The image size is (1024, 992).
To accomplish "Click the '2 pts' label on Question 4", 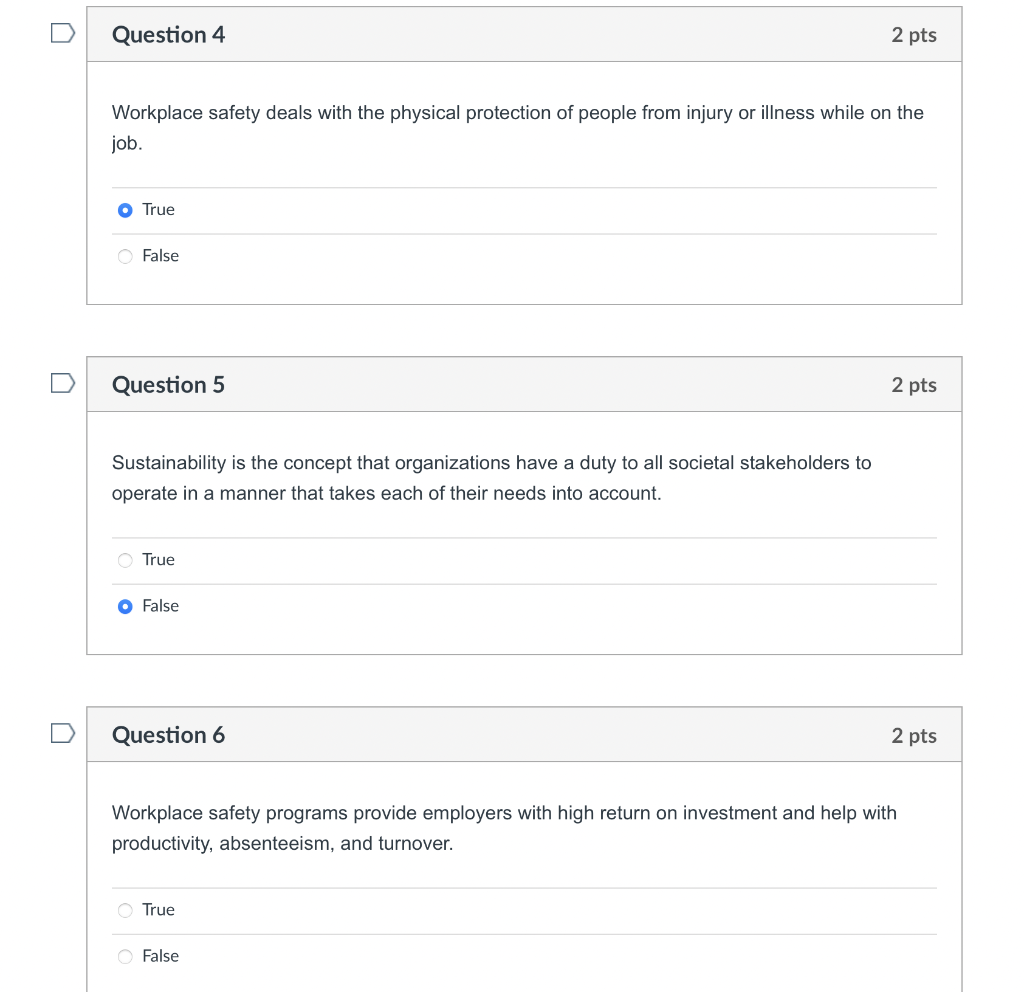I will click(x=913, y=35).
